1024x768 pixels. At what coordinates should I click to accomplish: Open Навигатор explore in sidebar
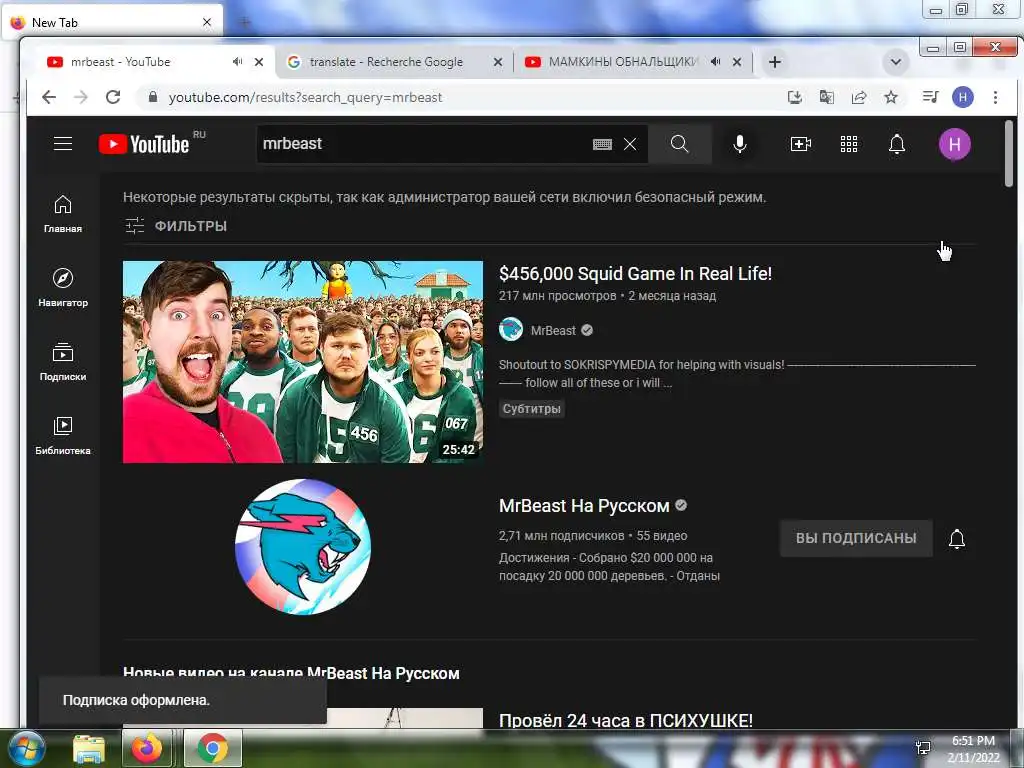[63, 287]
